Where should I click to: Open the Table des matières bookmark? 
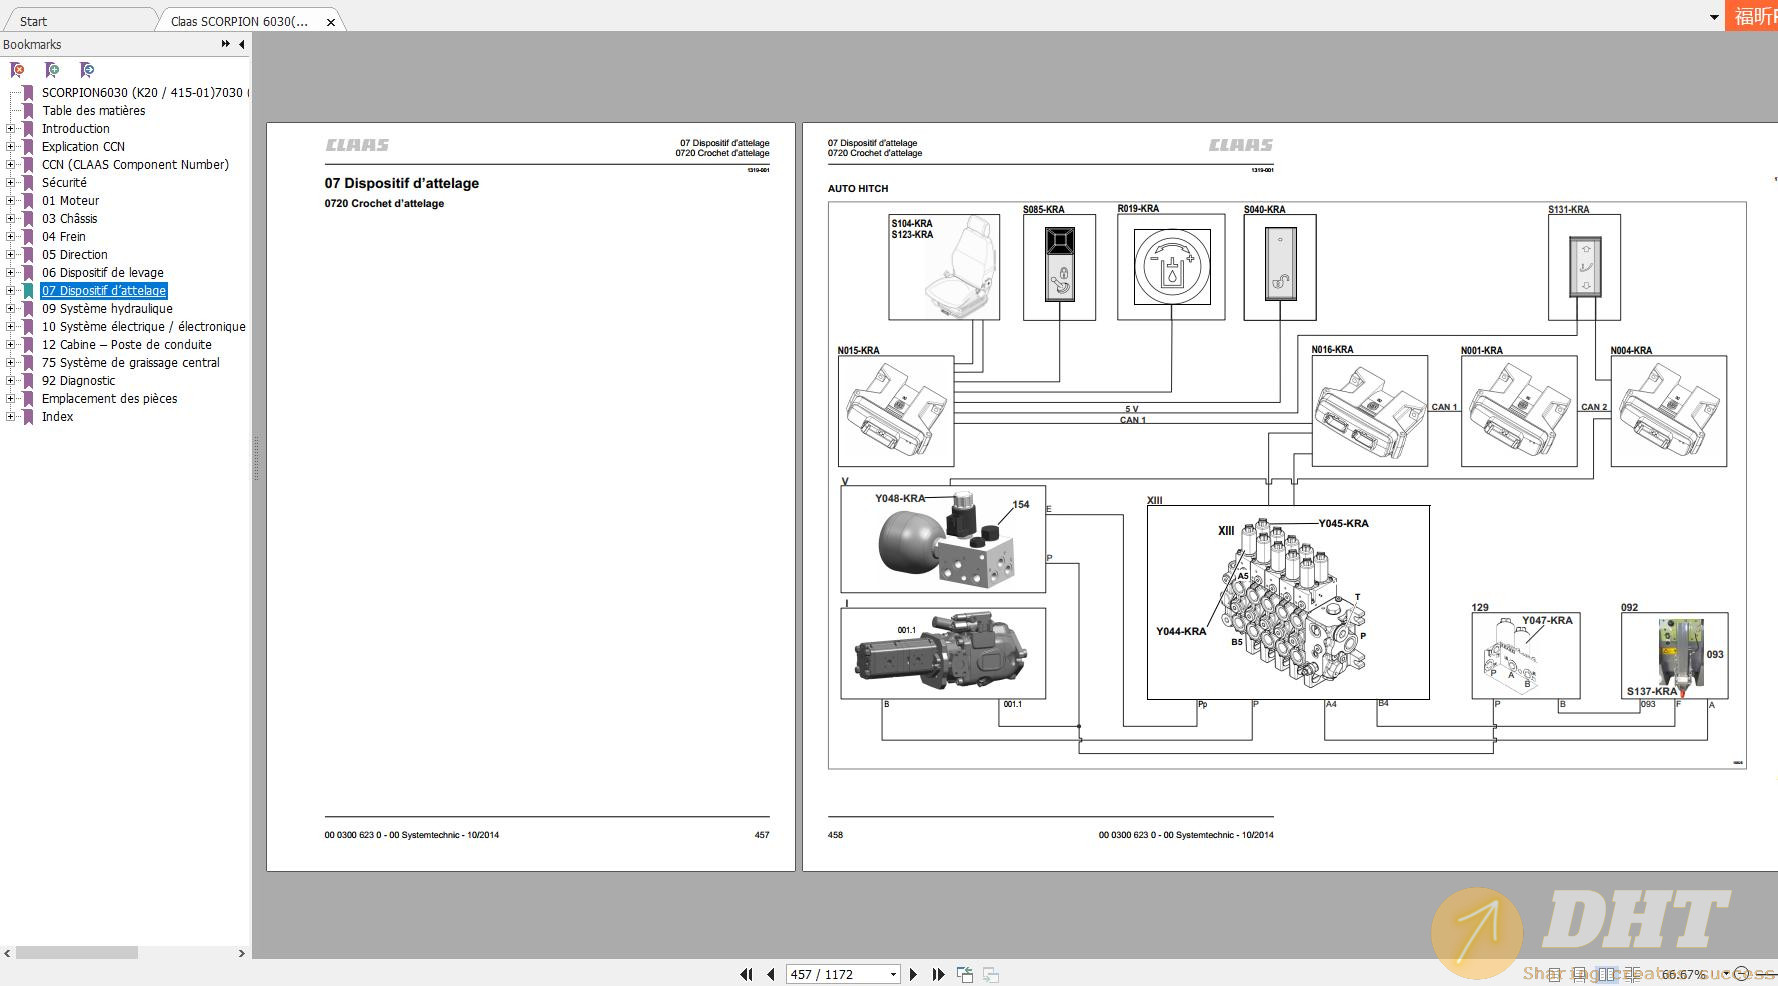click(93, 110)
